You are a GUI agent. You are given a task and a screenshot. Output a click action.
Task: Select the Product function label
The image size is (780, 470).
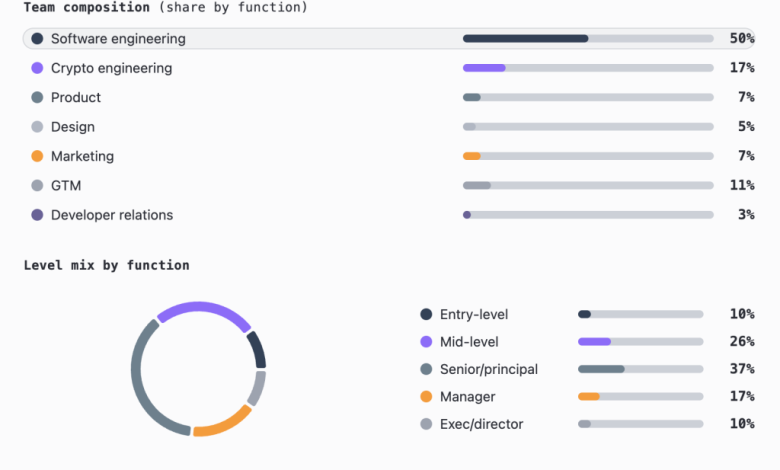tap(76, 98)
